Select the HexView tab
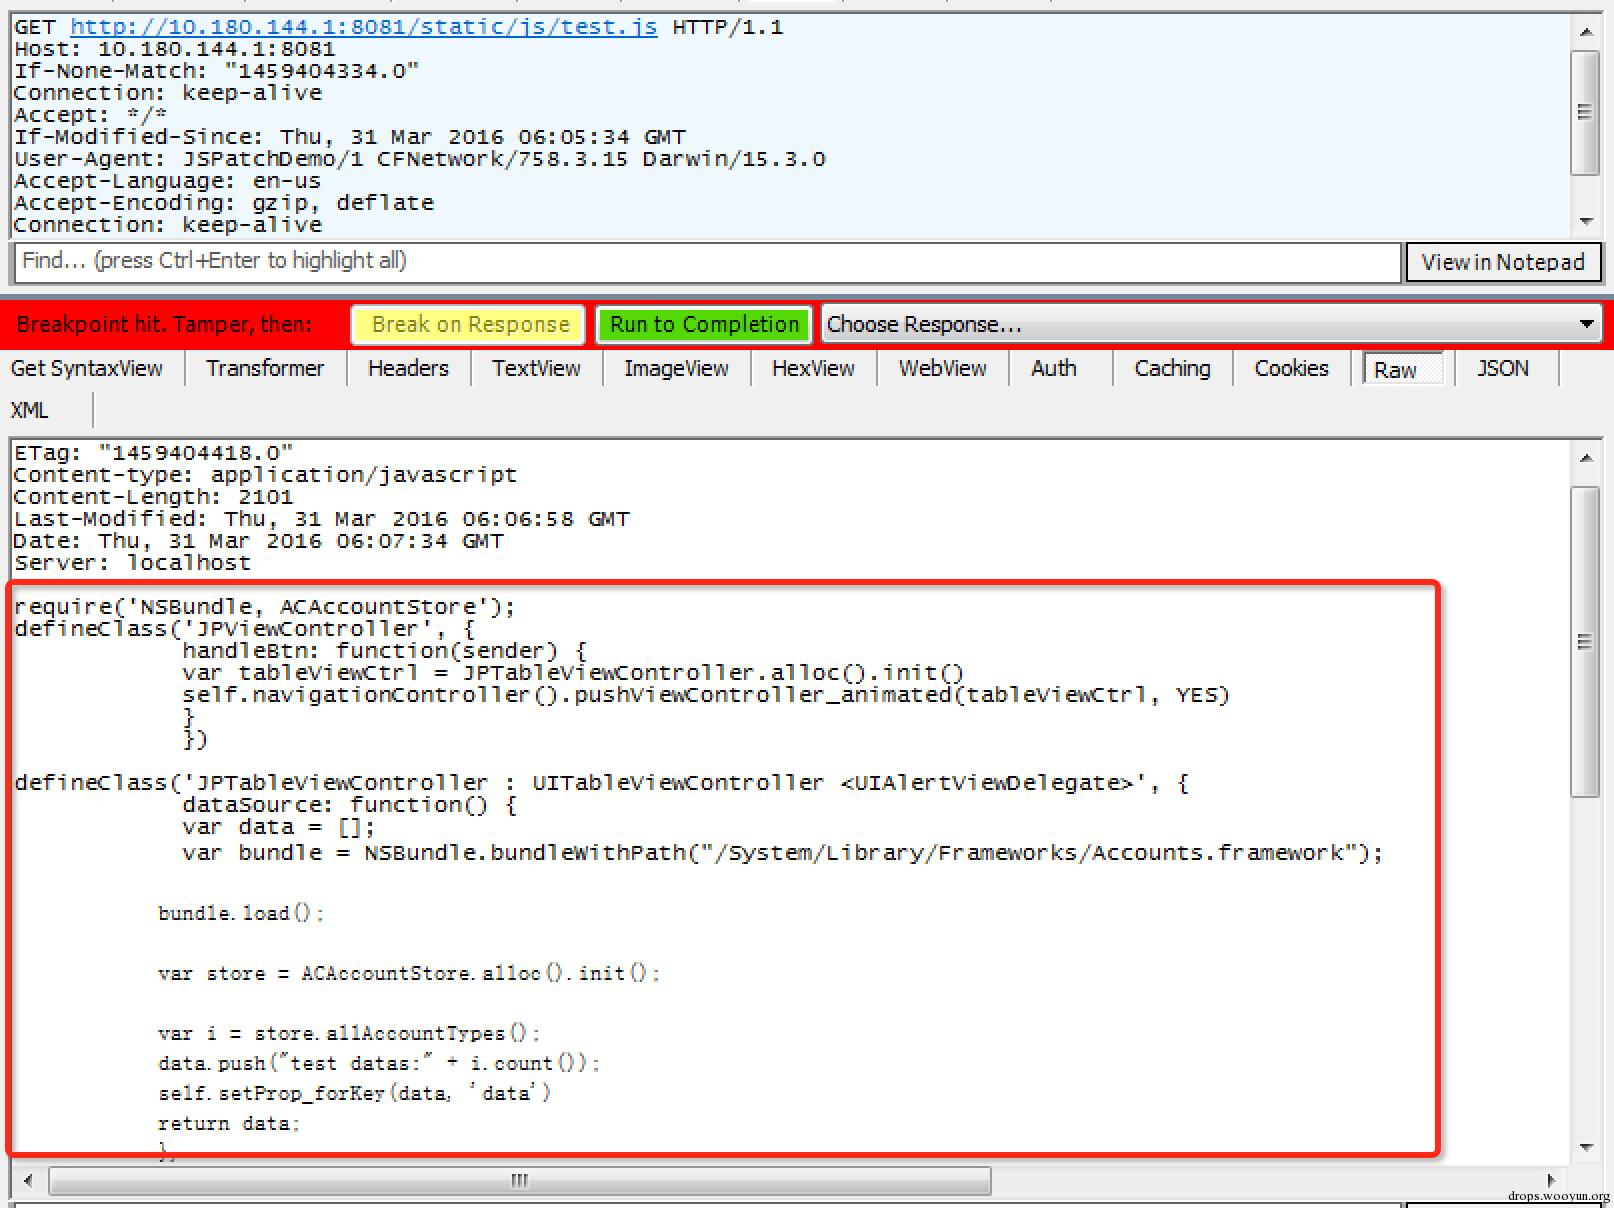This screenshot has width=1614, height=1208. (813, 369)
